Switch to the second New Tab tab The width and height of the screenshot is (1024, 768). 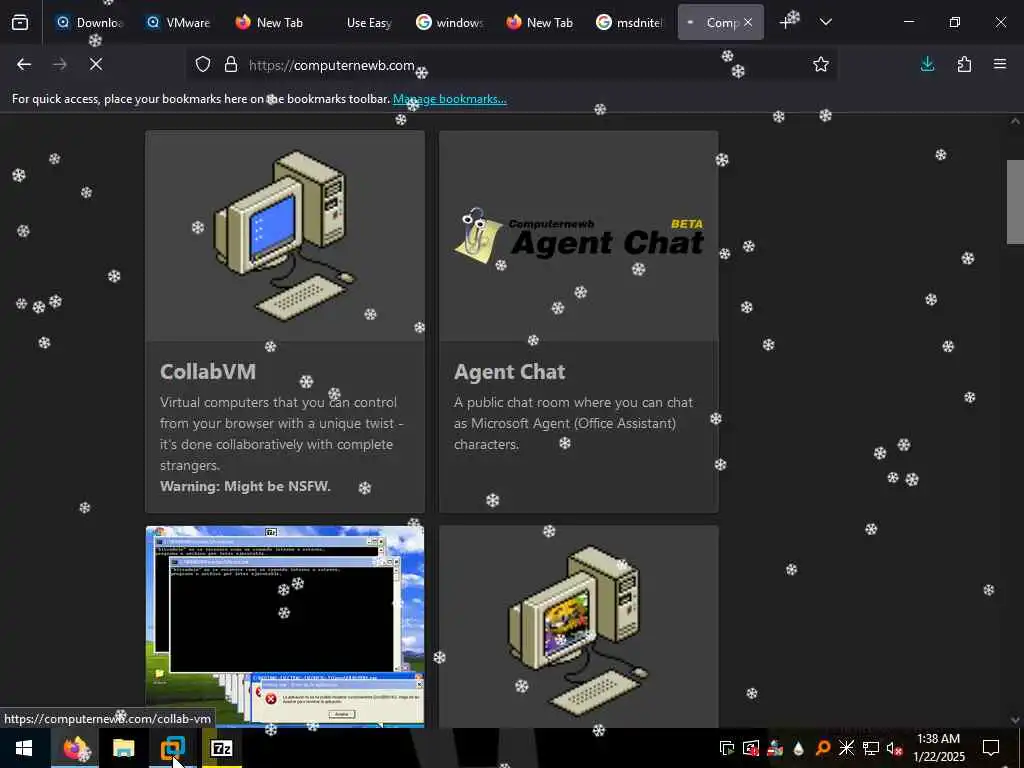pos(539,22)
